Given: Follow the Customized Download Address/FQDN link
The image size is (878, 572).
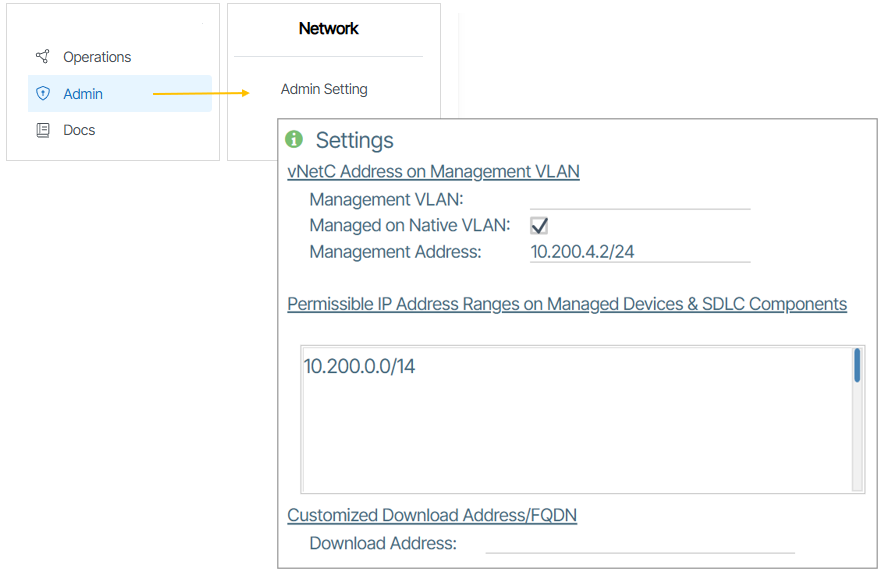Looking at the screenshot, I should (432, 515).
